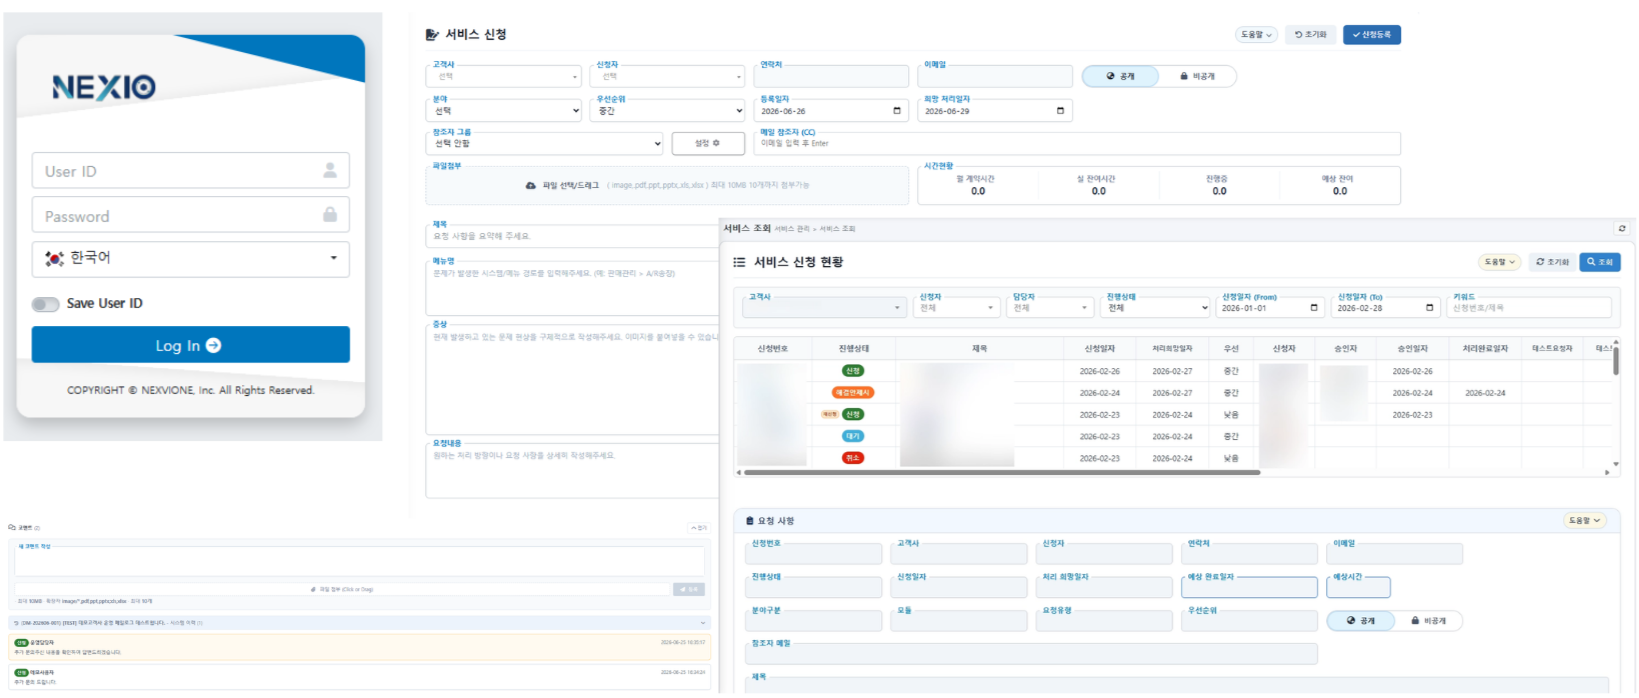Click the refresh icon in the 서비스 조회 header
This screenshot has height=698, width=1639.
pyautogui.click(x=1622, y=229)
